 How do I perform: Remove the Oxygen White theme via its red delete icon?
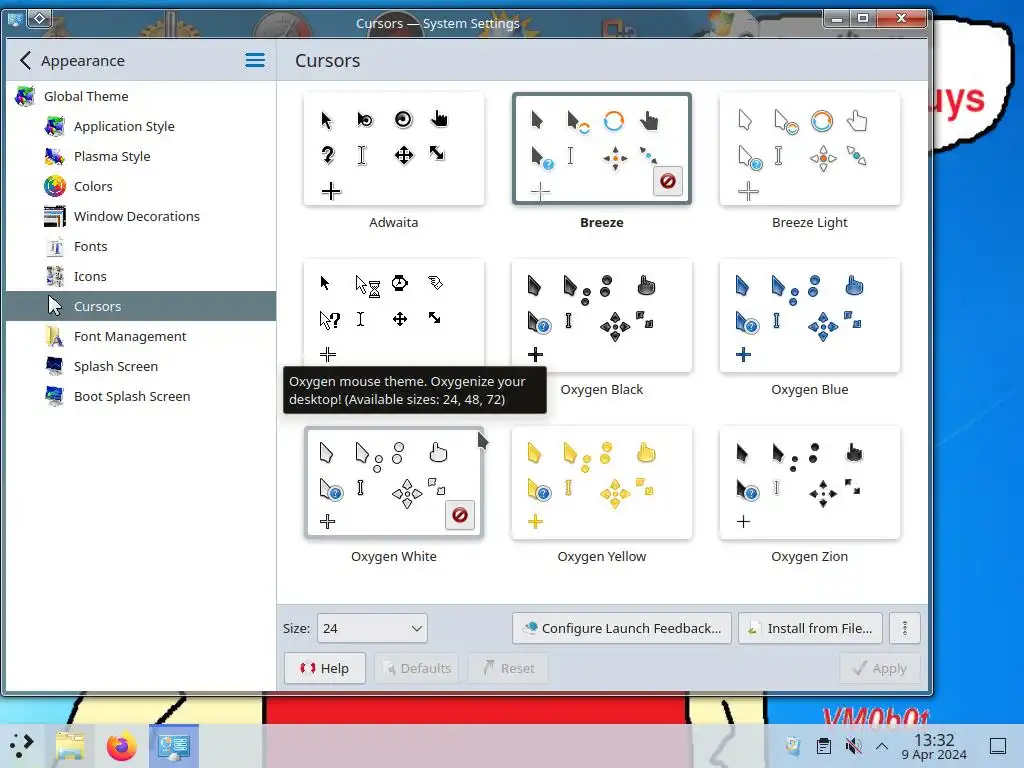tap(460, 515)
